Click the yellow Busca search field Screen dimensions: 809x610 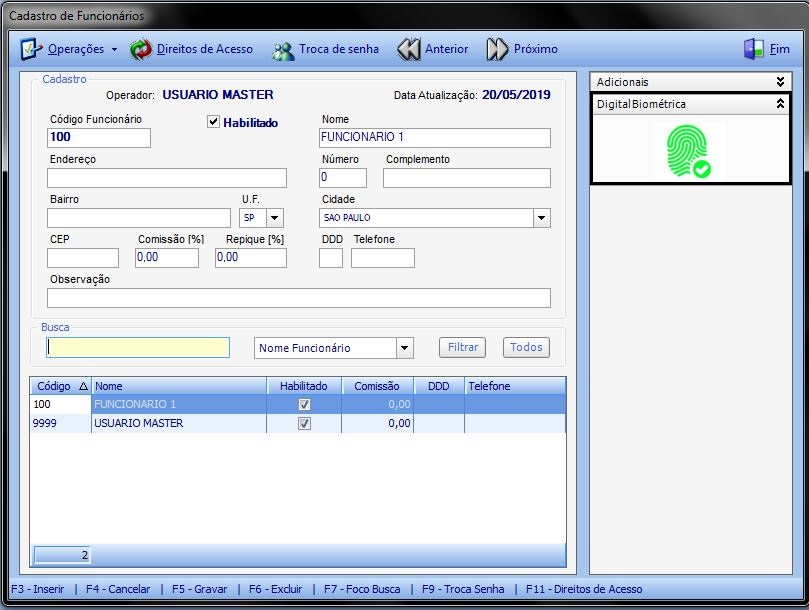pyautogui.click(x=138, y=347)
